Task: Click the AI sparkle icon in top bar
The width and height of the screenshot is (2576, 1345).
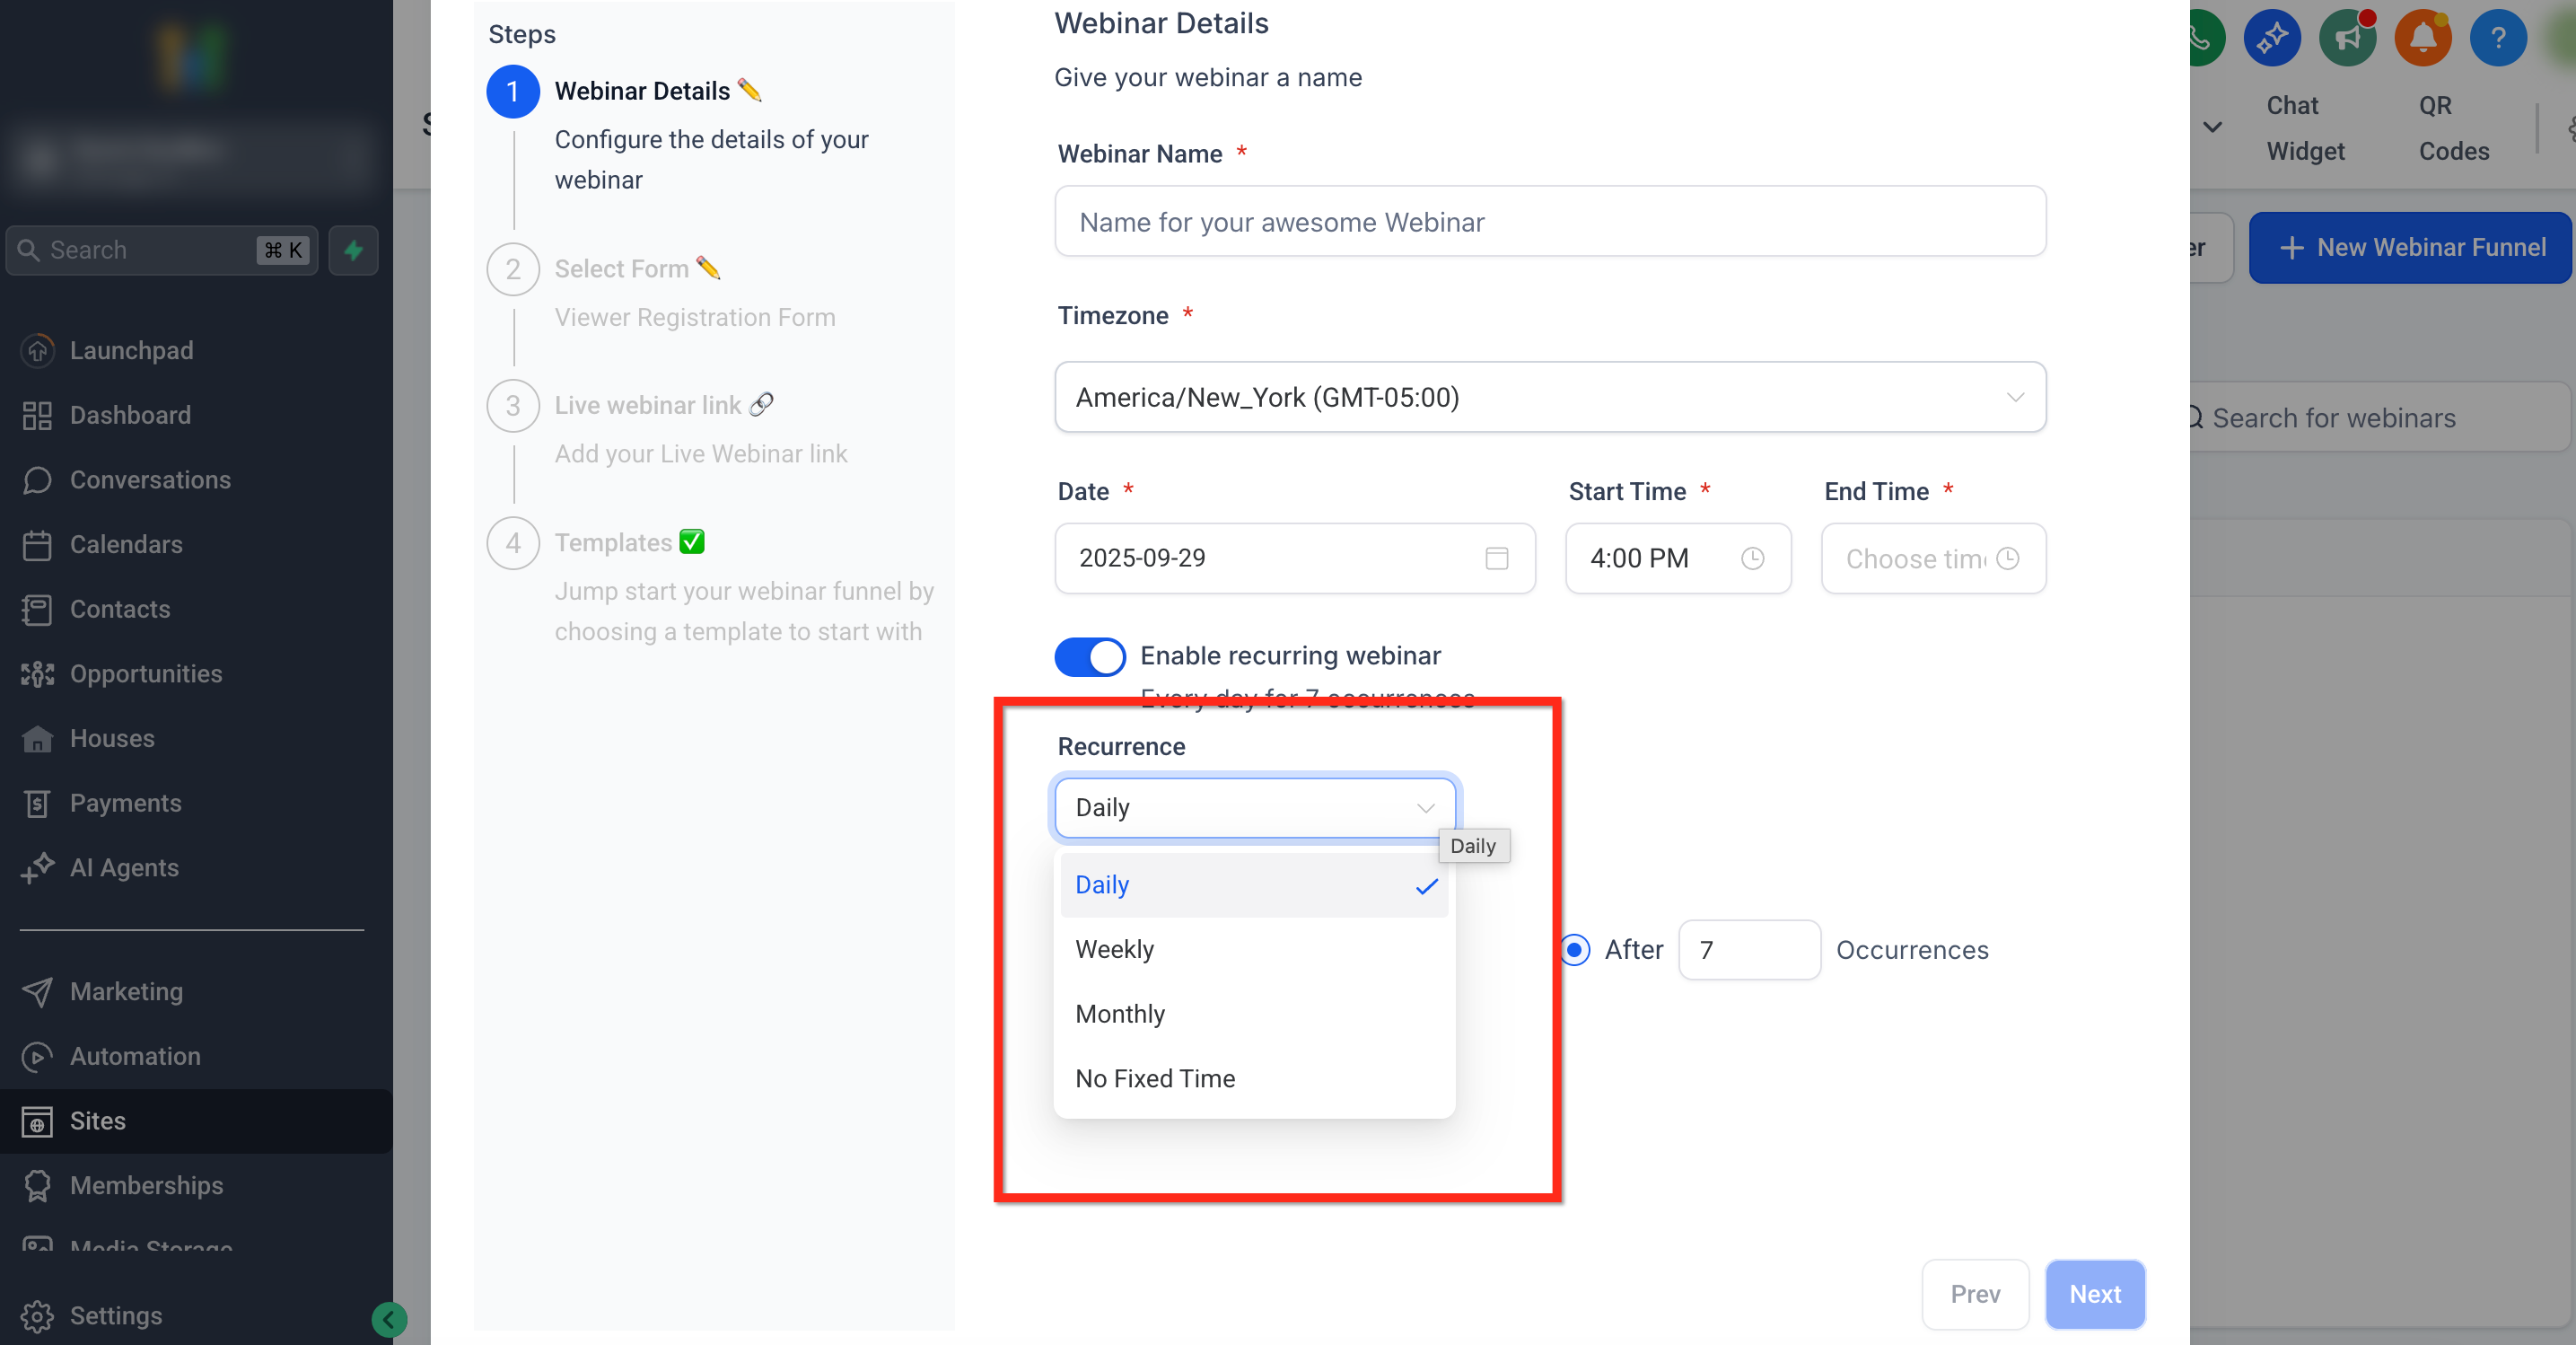Action: [x=2272, y=38]
